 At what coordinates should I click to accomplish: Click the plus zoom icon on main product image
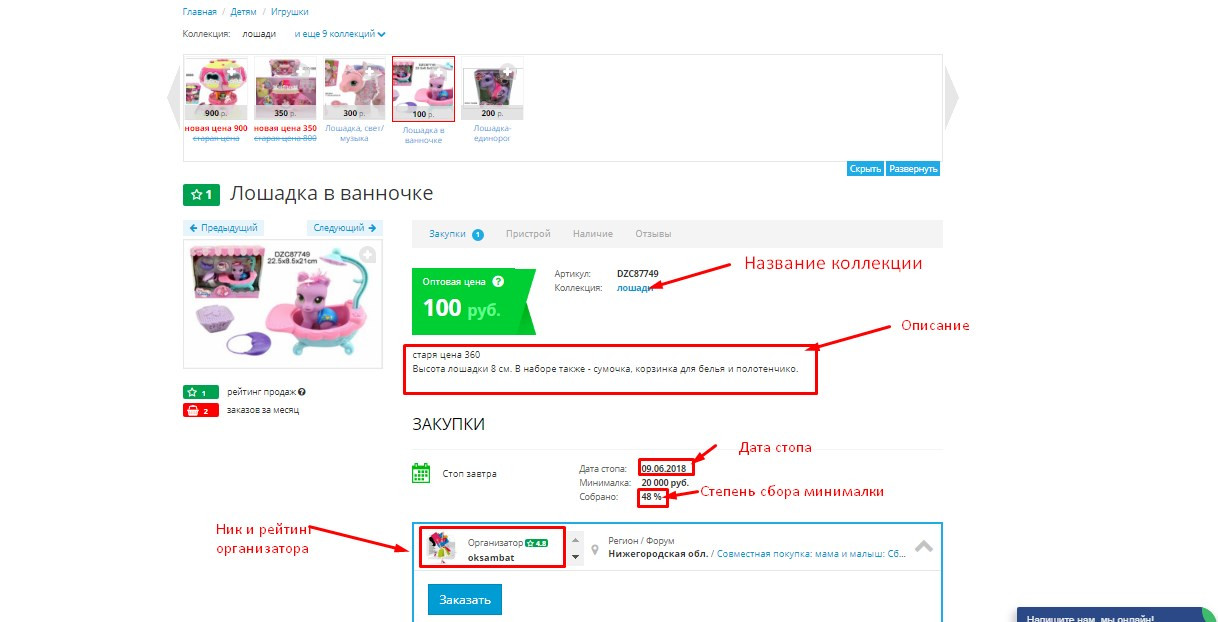[x=367, y=254]
